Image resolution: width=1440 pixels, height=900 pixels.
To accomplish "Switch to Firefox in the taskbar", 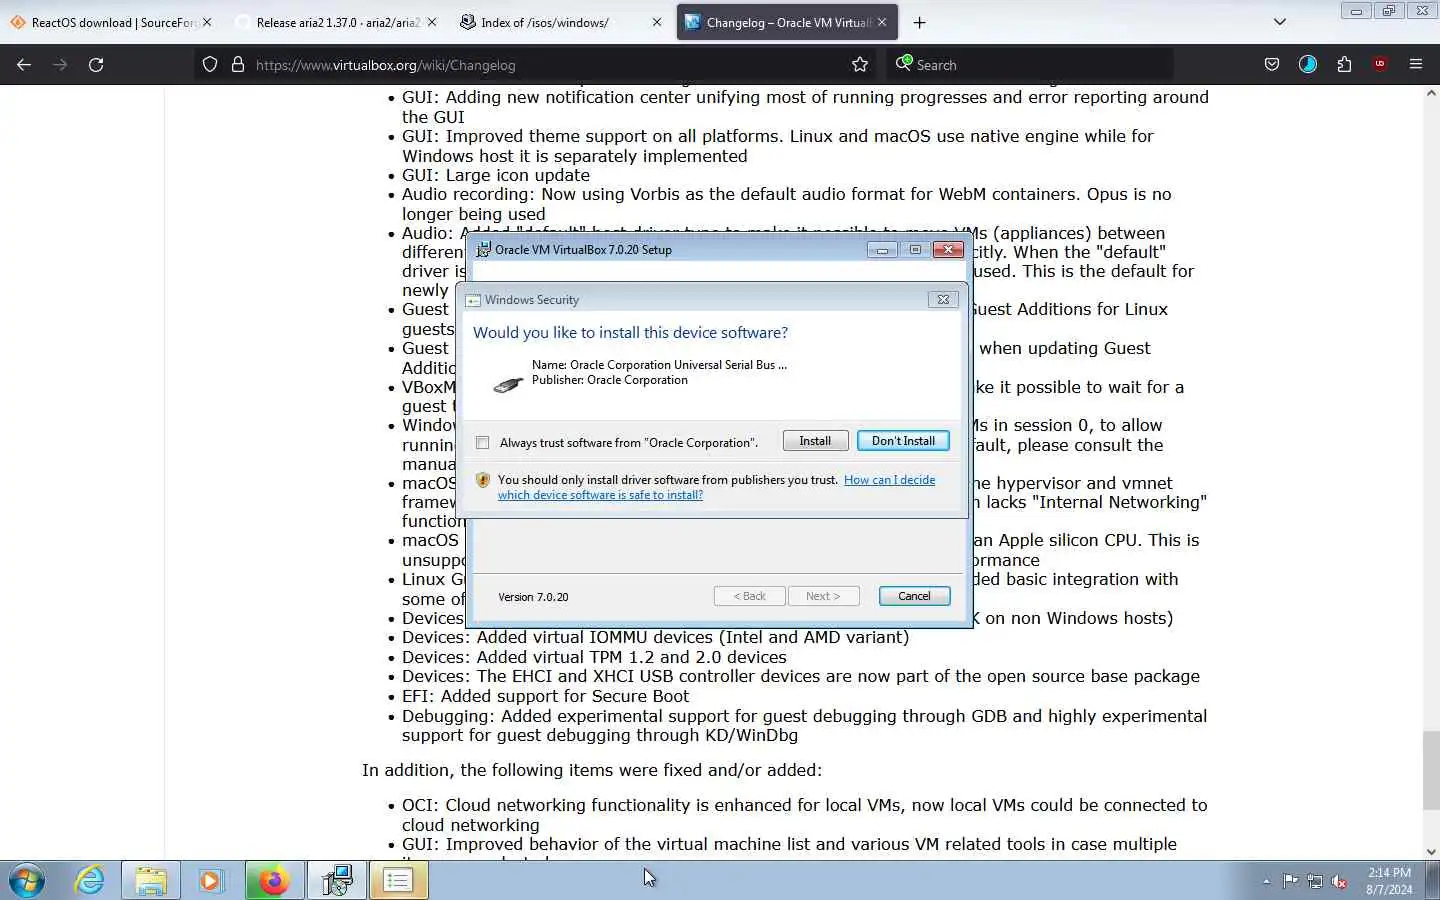I will click(273, 881).
